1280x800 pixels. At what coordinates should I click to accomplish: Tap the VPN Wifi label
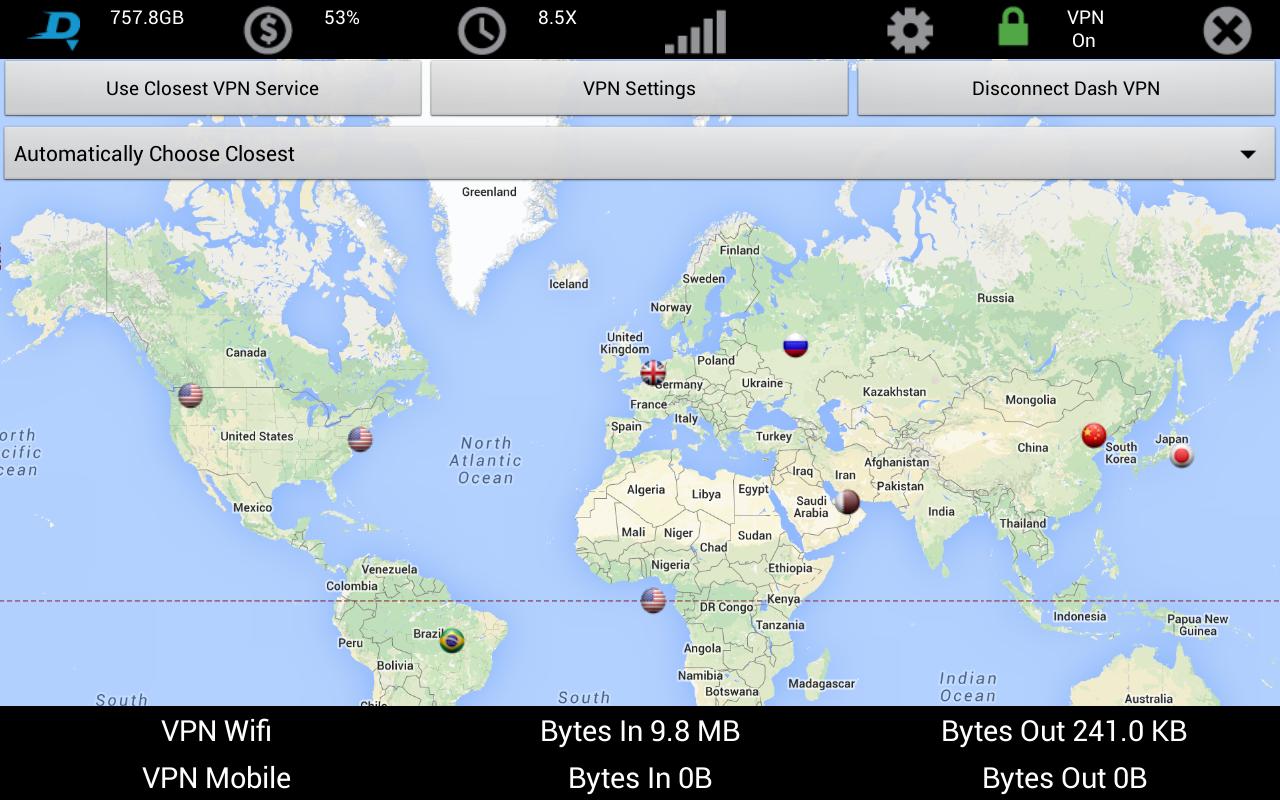216,731
